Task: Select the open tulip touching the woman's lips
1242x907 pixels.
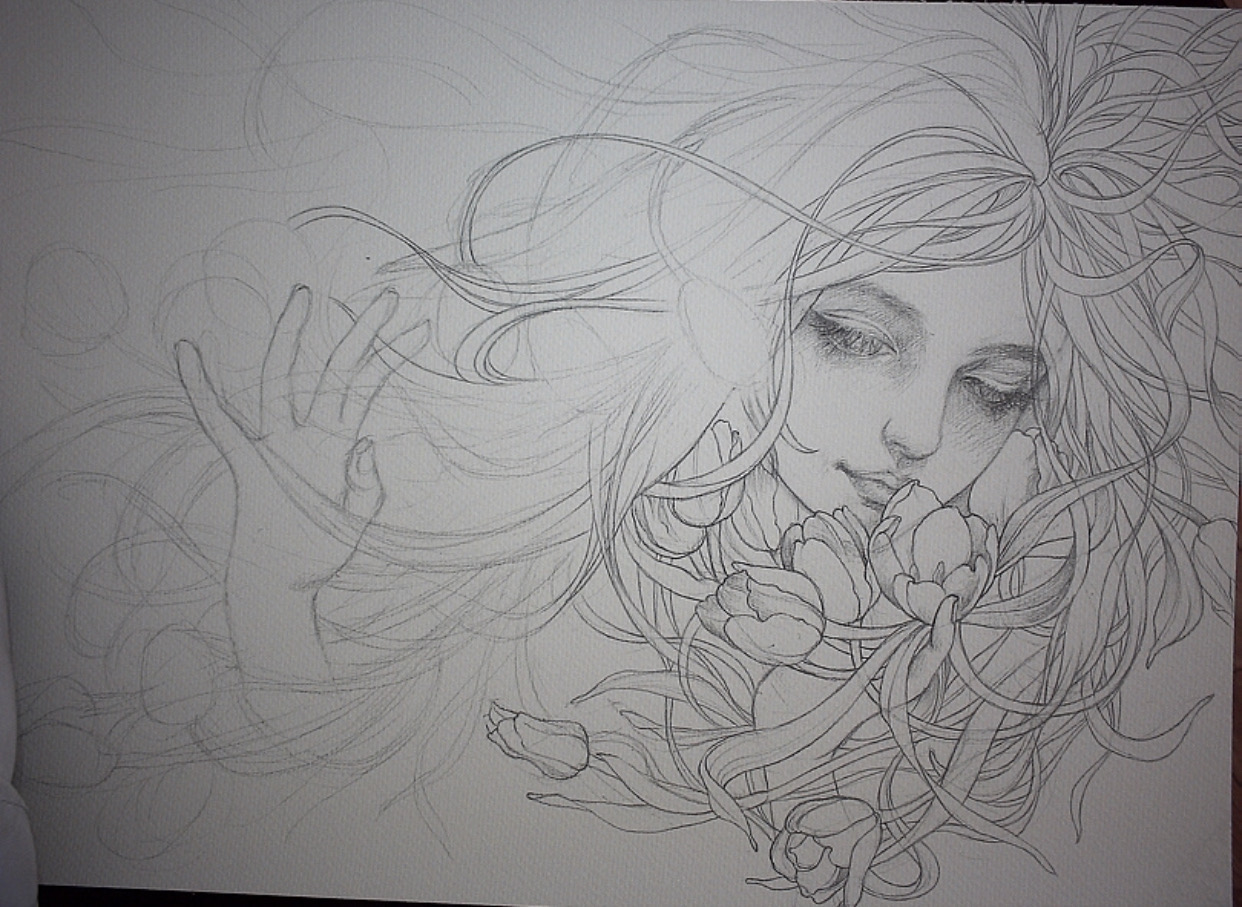Action: click(935, 560)
